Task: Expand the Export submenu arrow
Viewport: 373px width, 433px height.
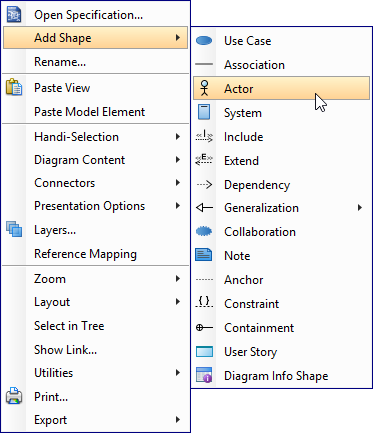Action: click(x=178, y=420)
